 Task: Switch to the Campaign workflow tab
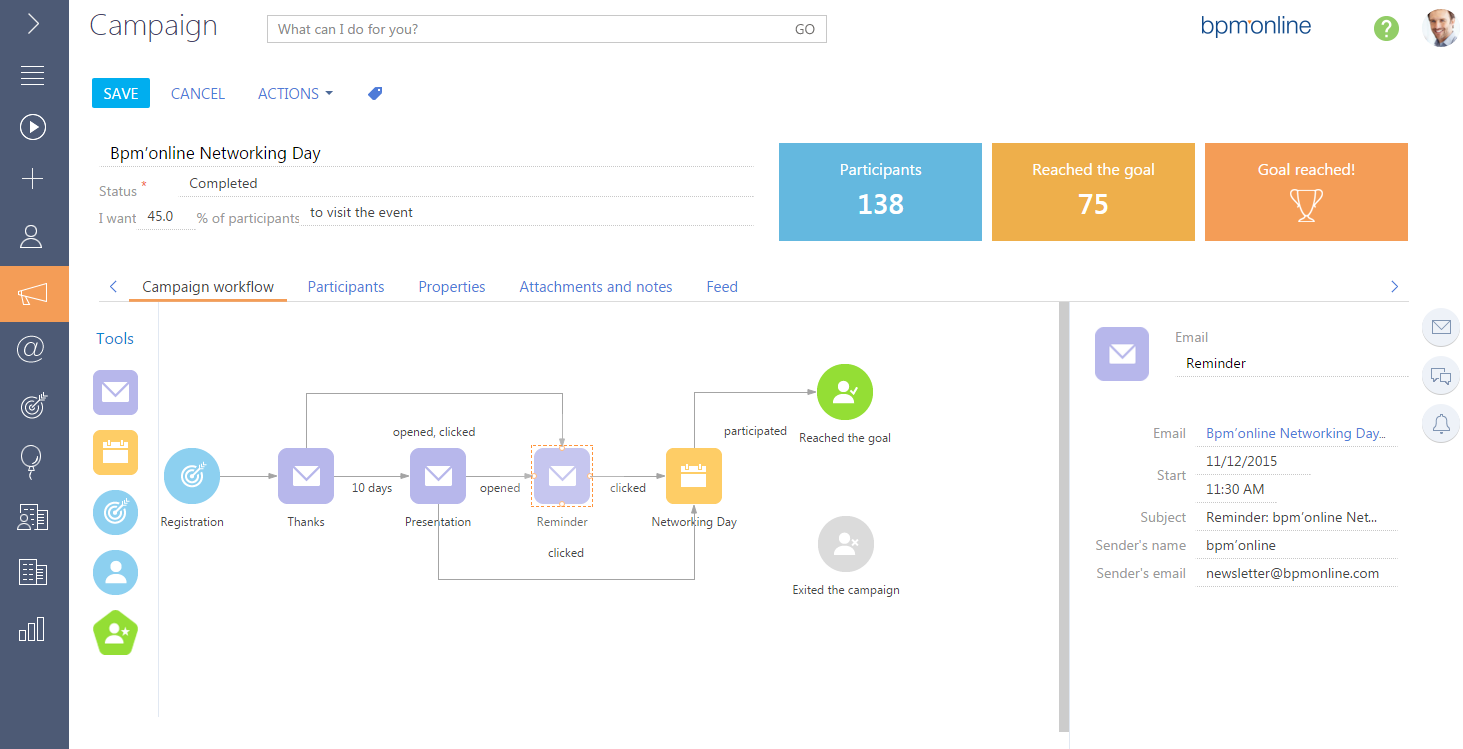(208, 287)
